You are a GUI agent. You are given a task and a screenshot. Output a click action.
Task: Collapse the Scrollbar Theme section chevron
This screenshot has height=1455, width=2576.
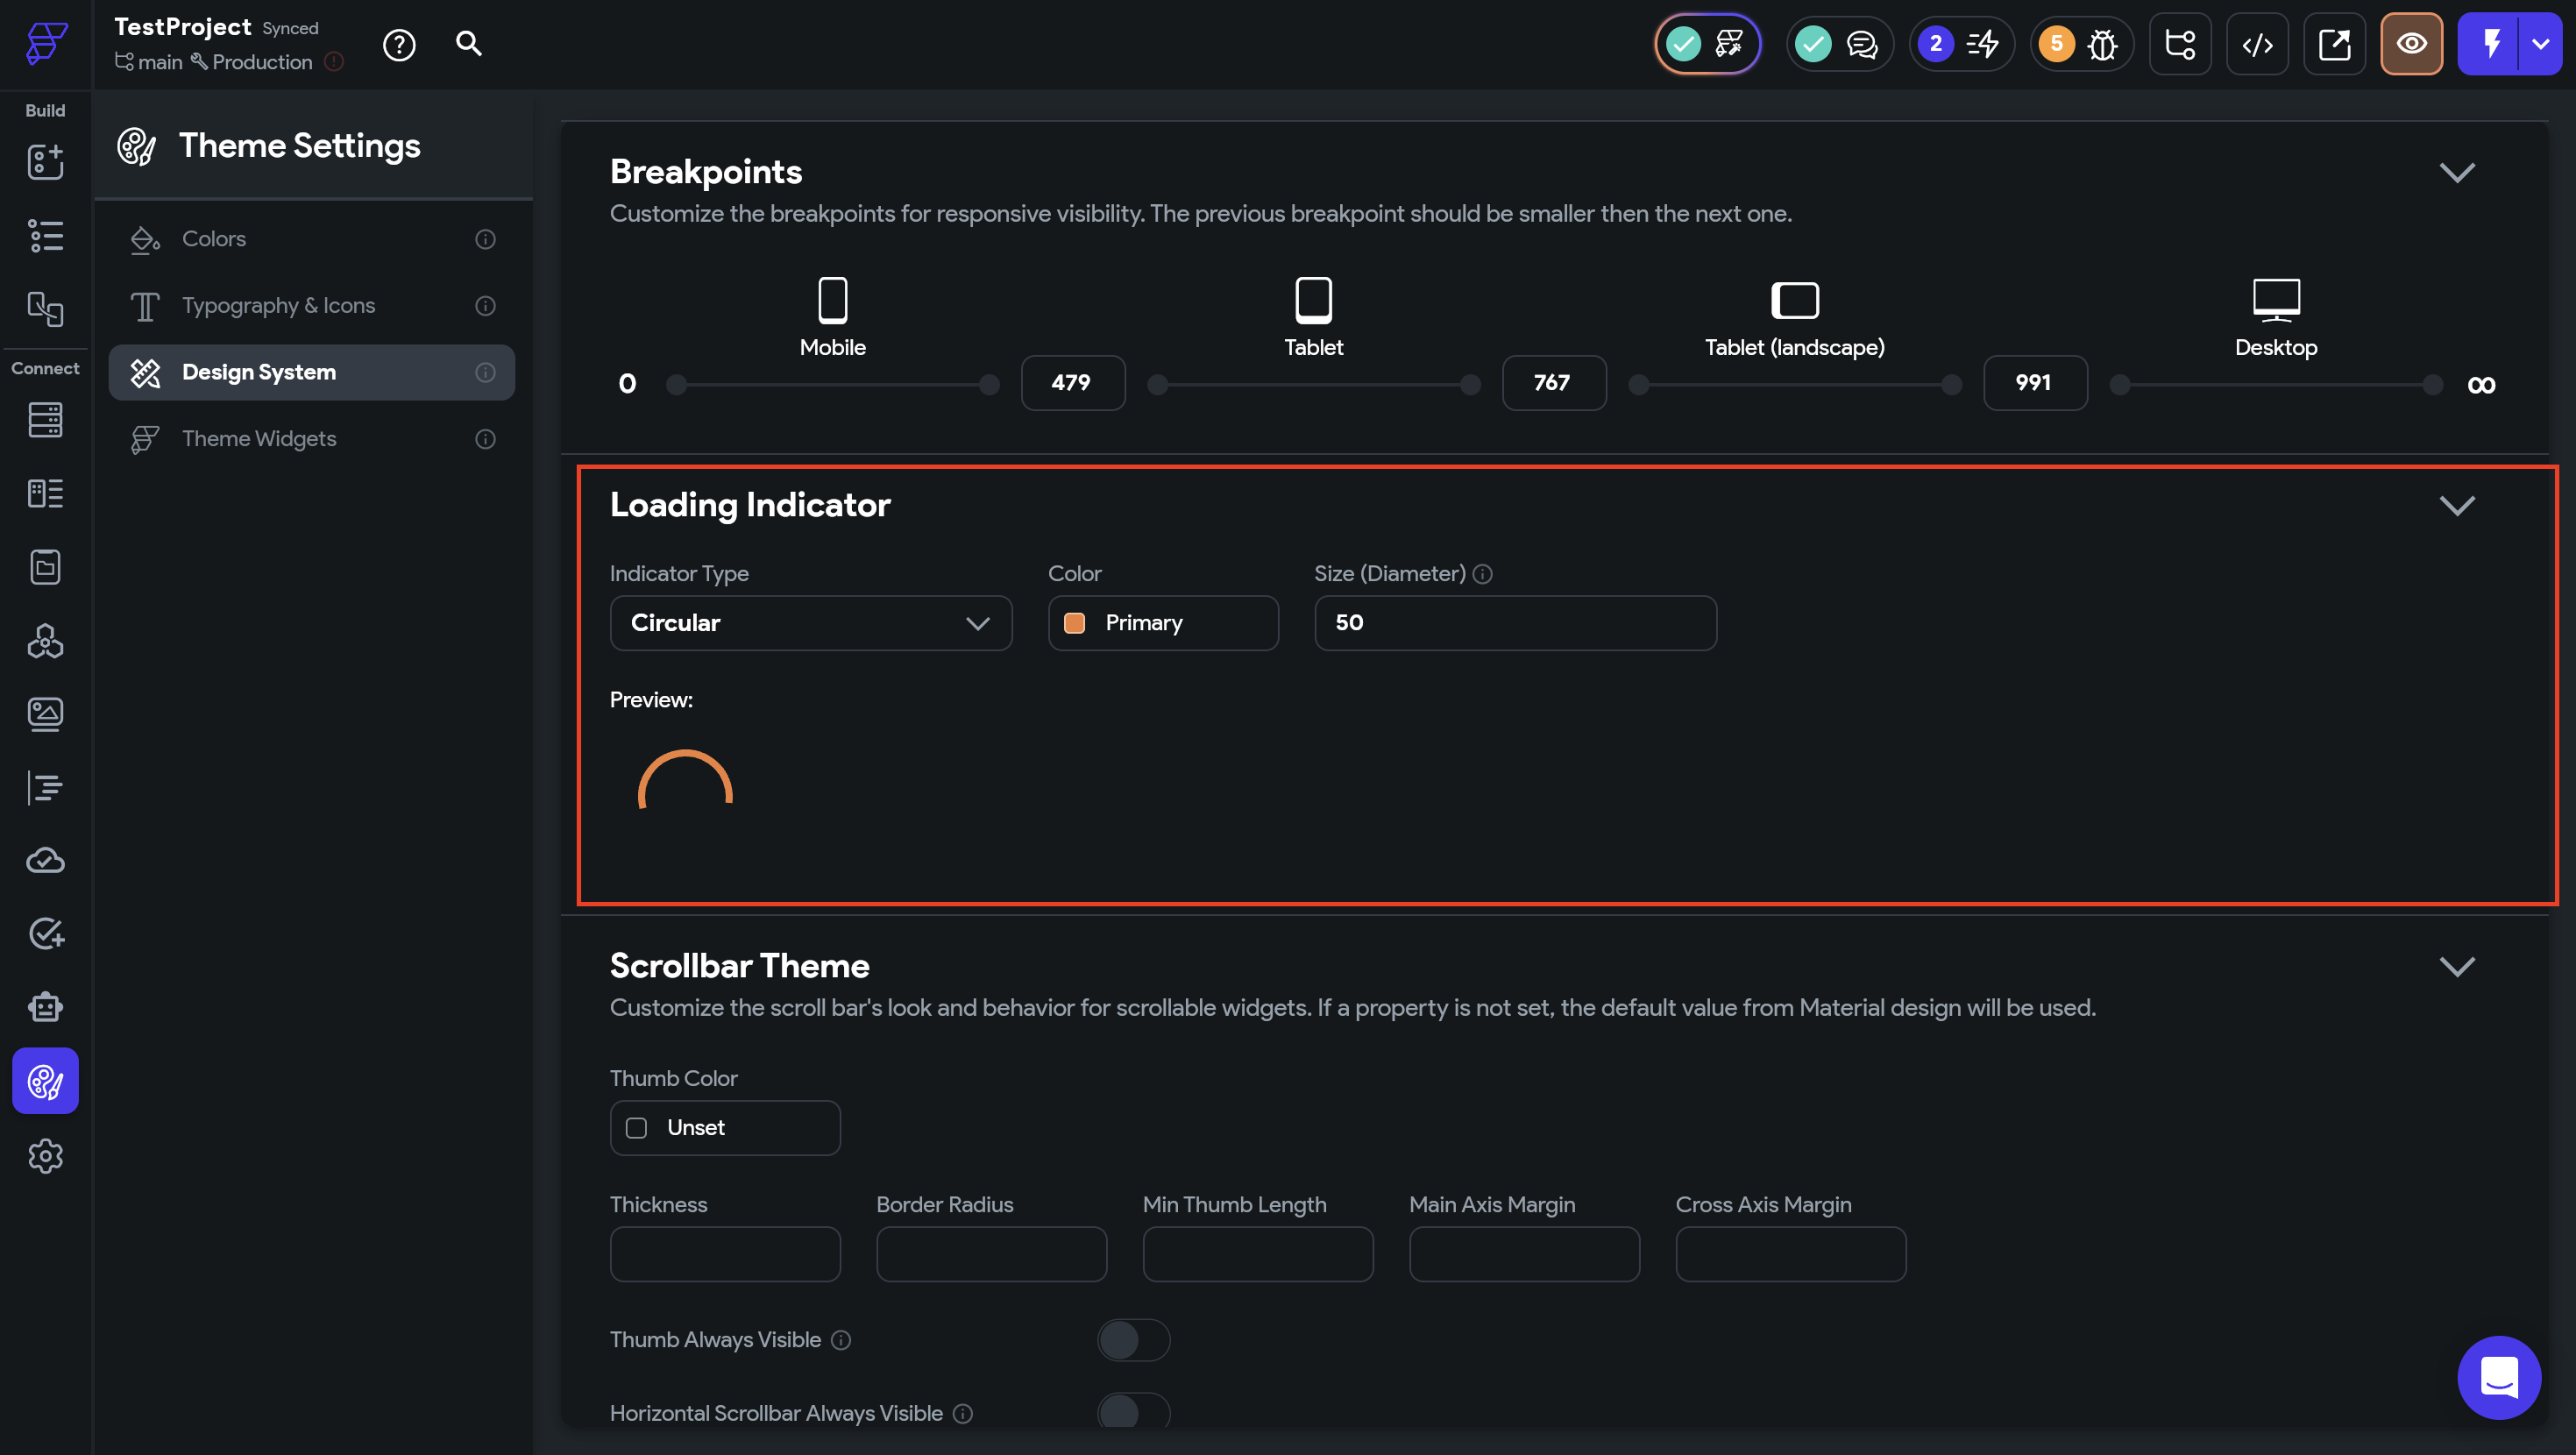pyautogui.click(x=2456, y=966)
